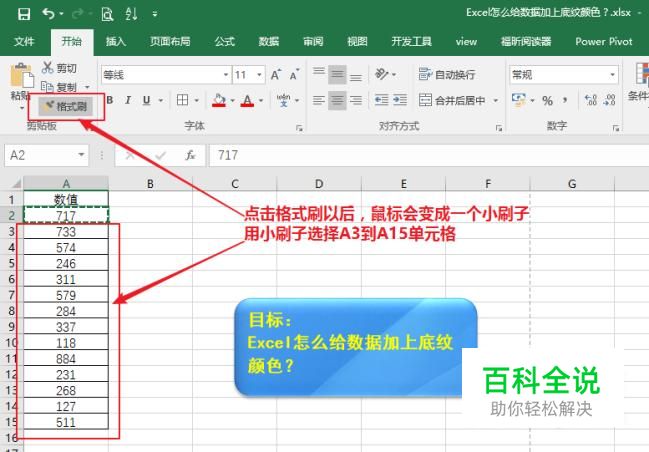Open the Number group dialog launcher
Viewport: 649px width, 452px height.
pyautogui.click(x=616, y=128)
